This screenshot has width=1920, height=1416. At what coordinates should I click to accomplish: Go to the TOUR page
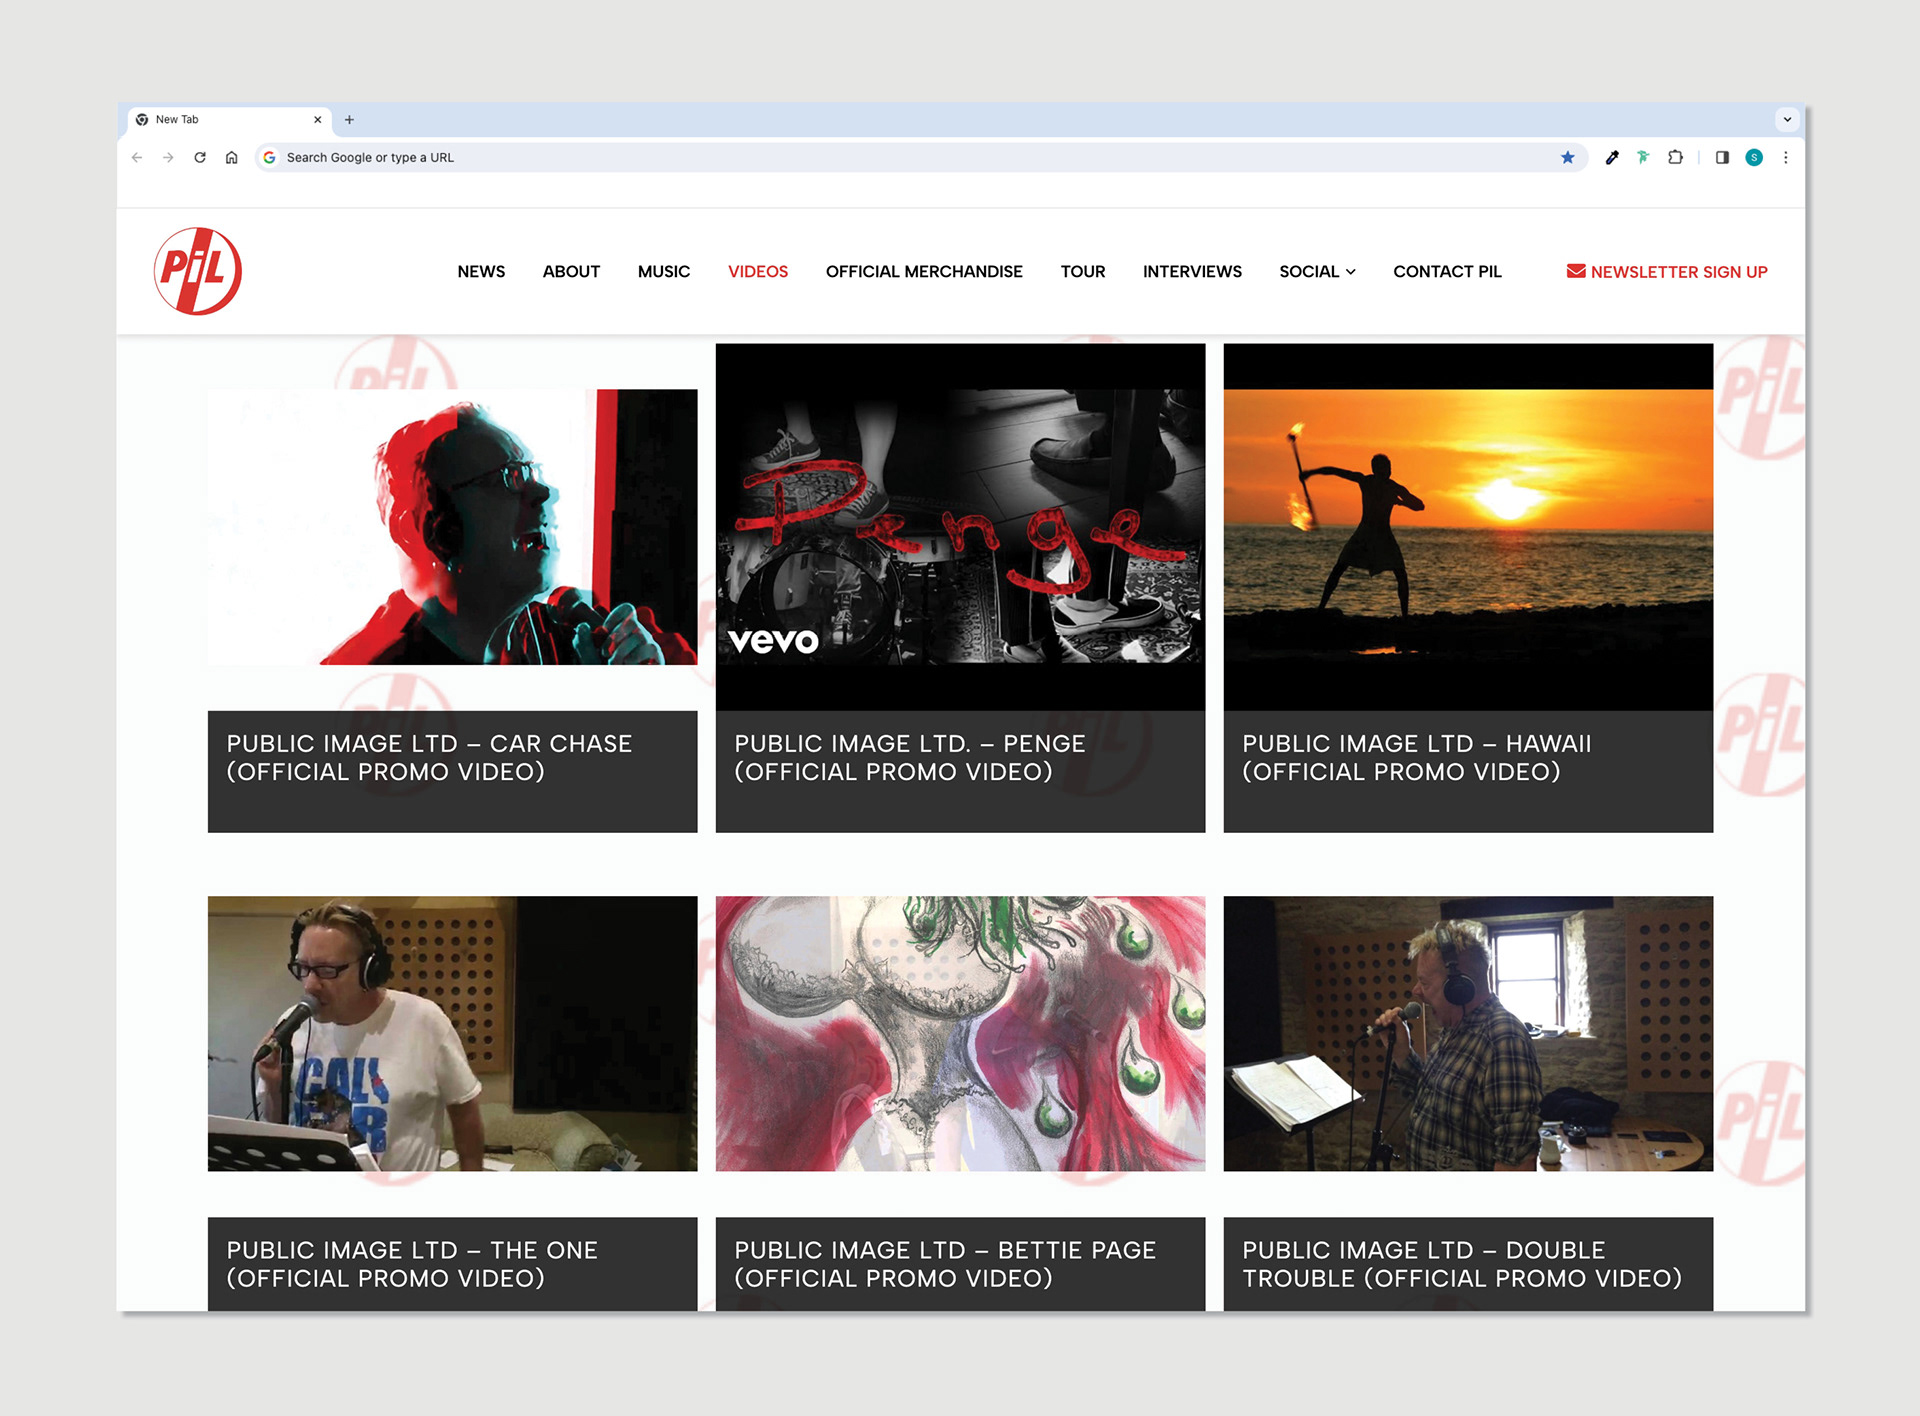1083,272
